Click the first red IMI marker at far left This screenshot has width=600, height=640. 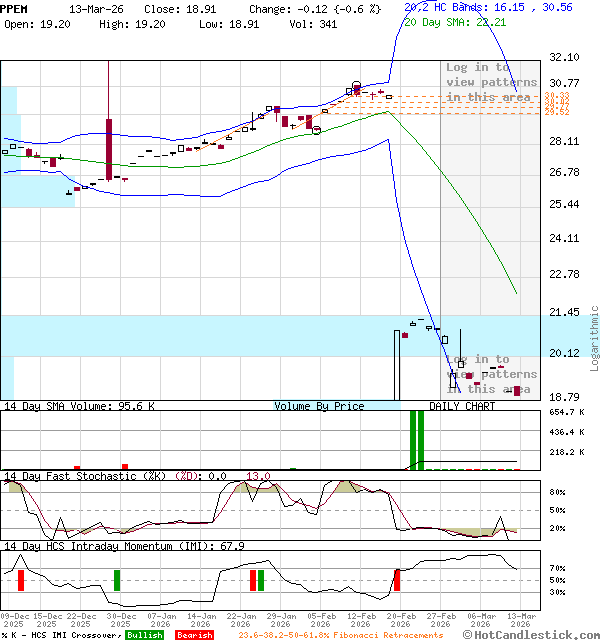click(18, 580)
